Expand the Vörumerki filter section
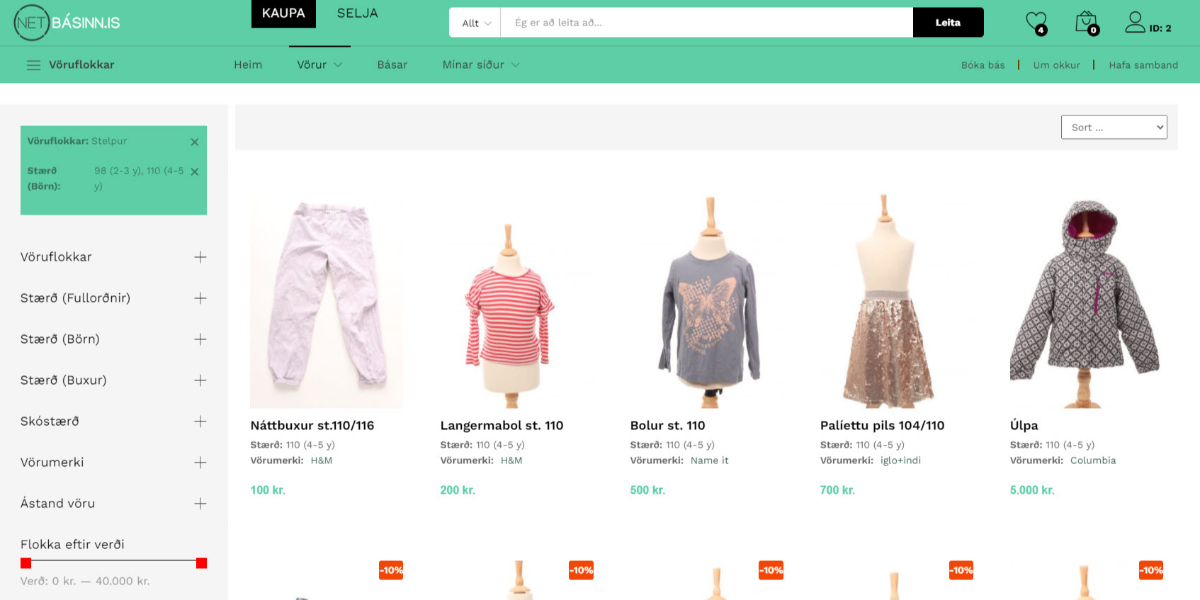The image size is (1200, 600). (x=200, y=462)
